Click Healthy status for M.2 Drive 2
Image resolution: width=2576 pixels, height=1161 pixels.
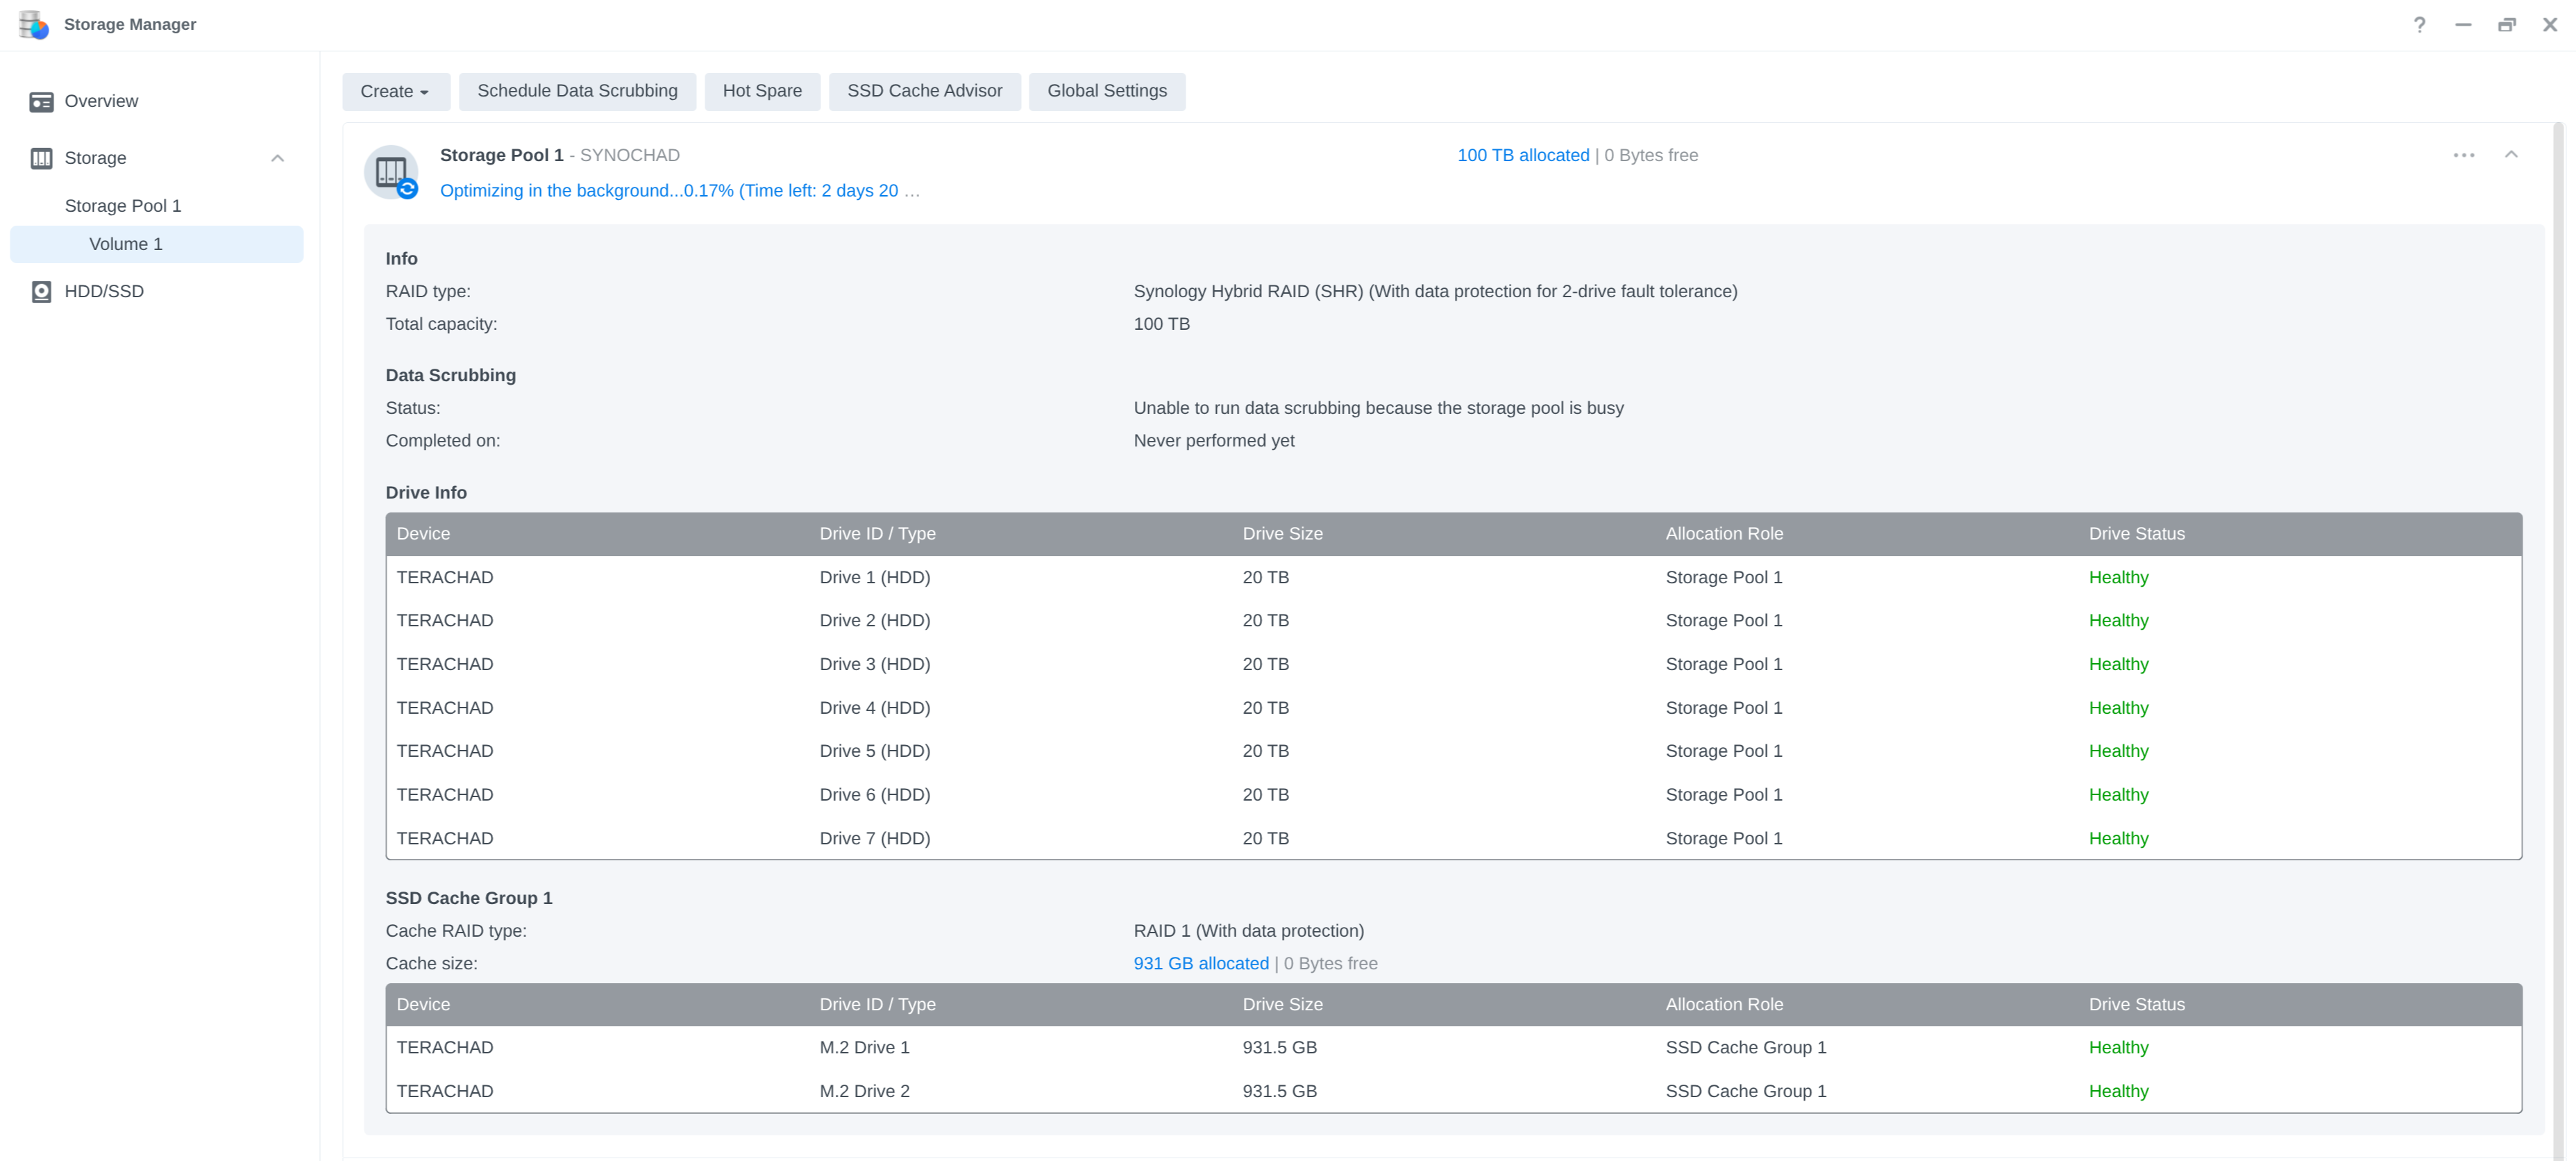pos(2118,1091)
